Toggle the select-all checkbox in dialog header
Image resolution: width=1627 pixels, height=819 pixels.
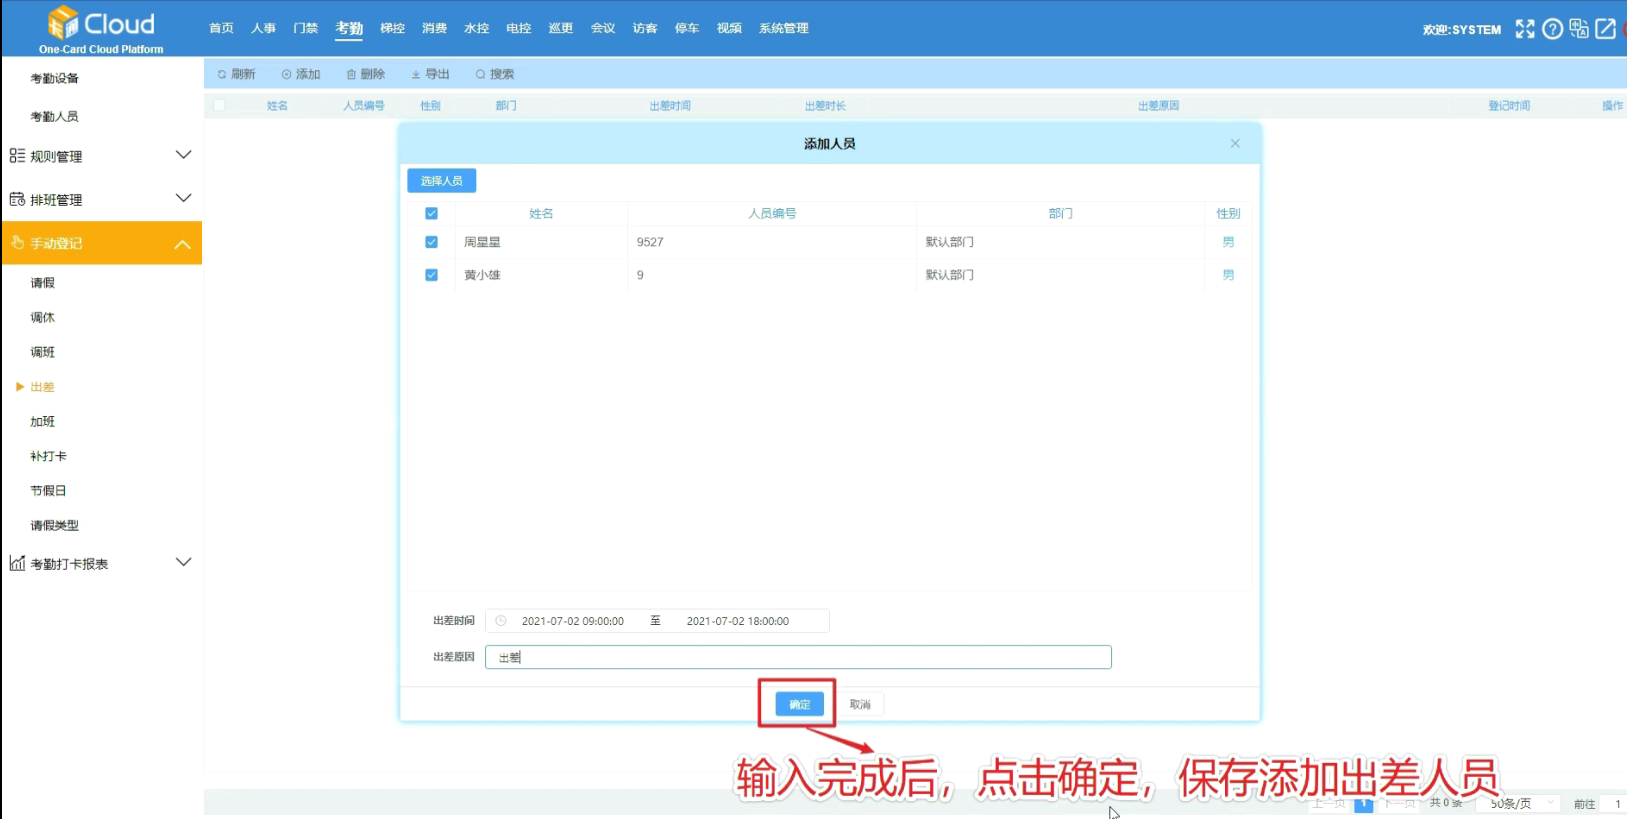coord(432,213)
